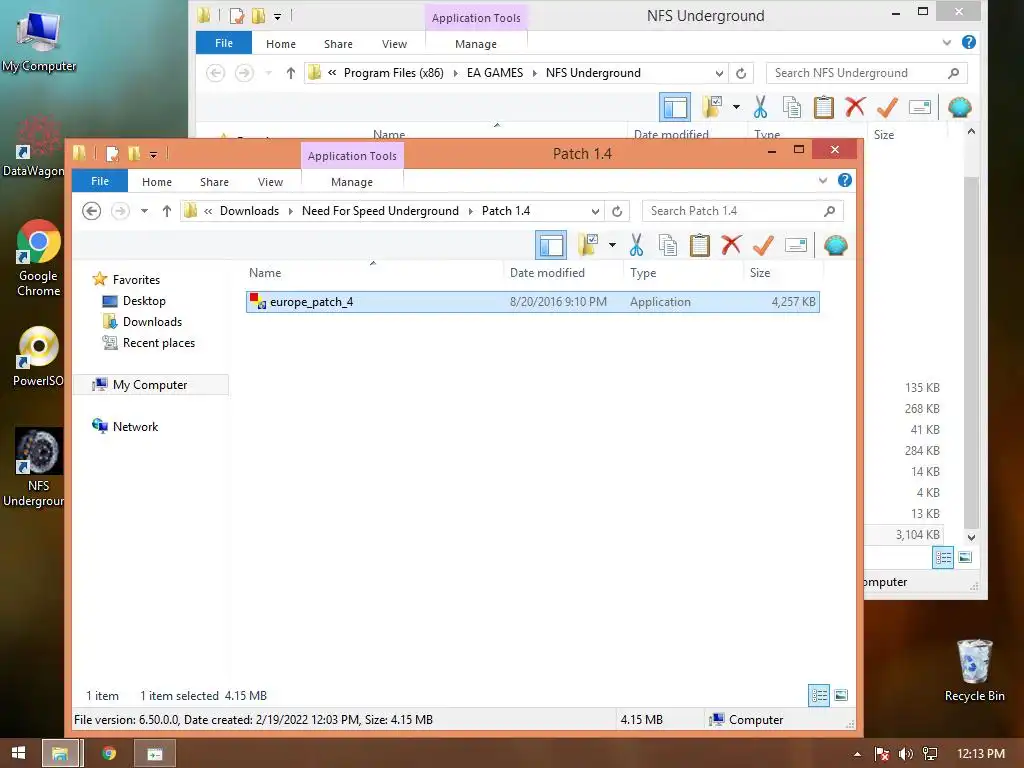Open File menu in Patch 1.4 window
Viewport: 1024px width, 768px height.
coord(100,181)
